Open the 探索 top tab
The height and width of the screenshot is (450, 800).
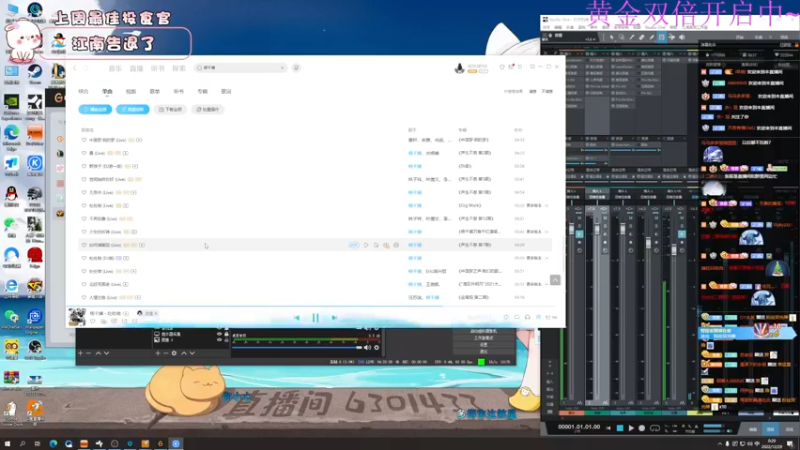[x=179, y=68]
